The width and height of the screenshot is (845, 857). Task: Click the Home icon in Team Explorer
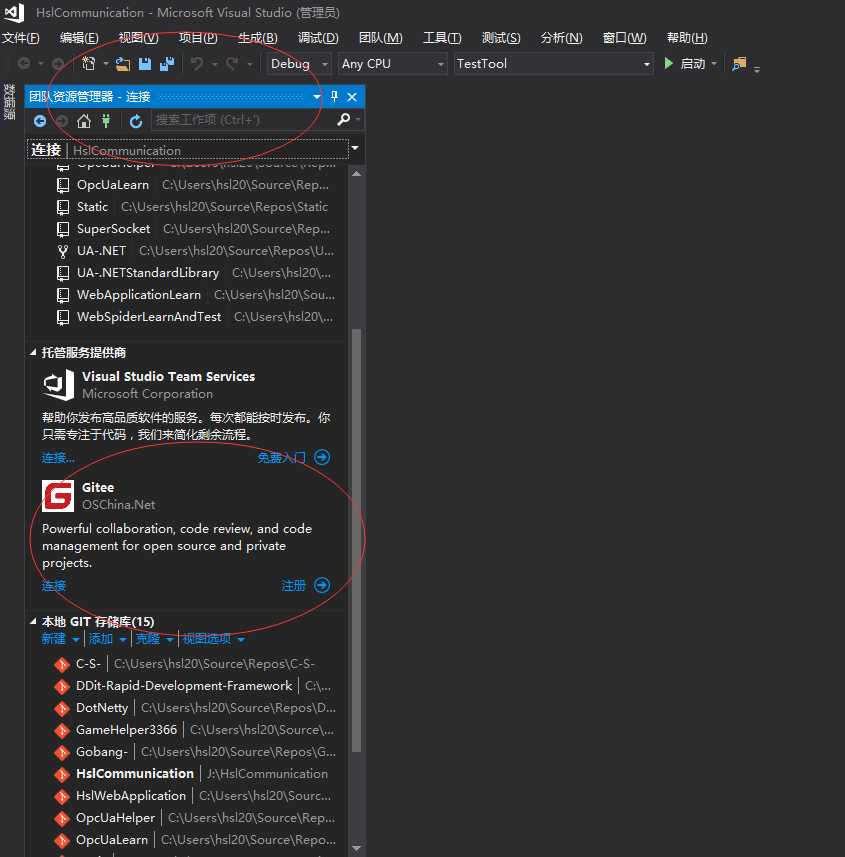[84, 121]
